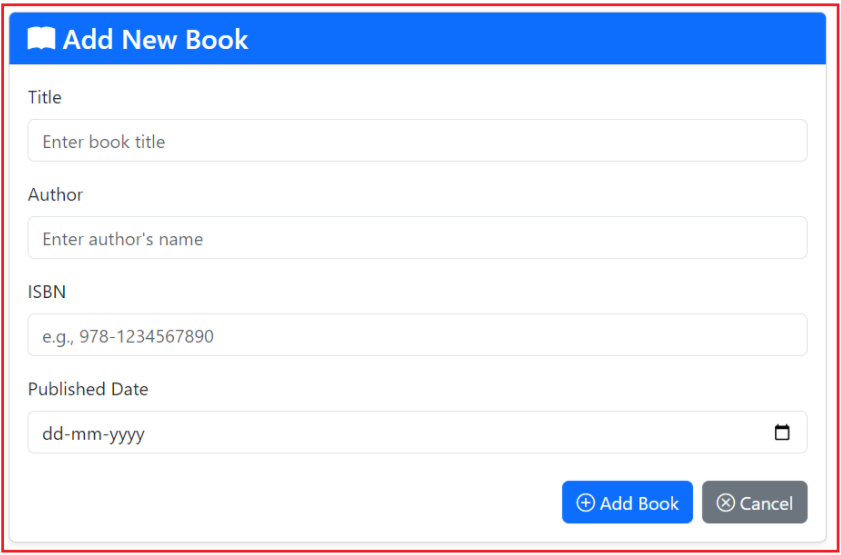Click the Title input field
This screenshot has height=555, width=841.
(x=417, y=140)
